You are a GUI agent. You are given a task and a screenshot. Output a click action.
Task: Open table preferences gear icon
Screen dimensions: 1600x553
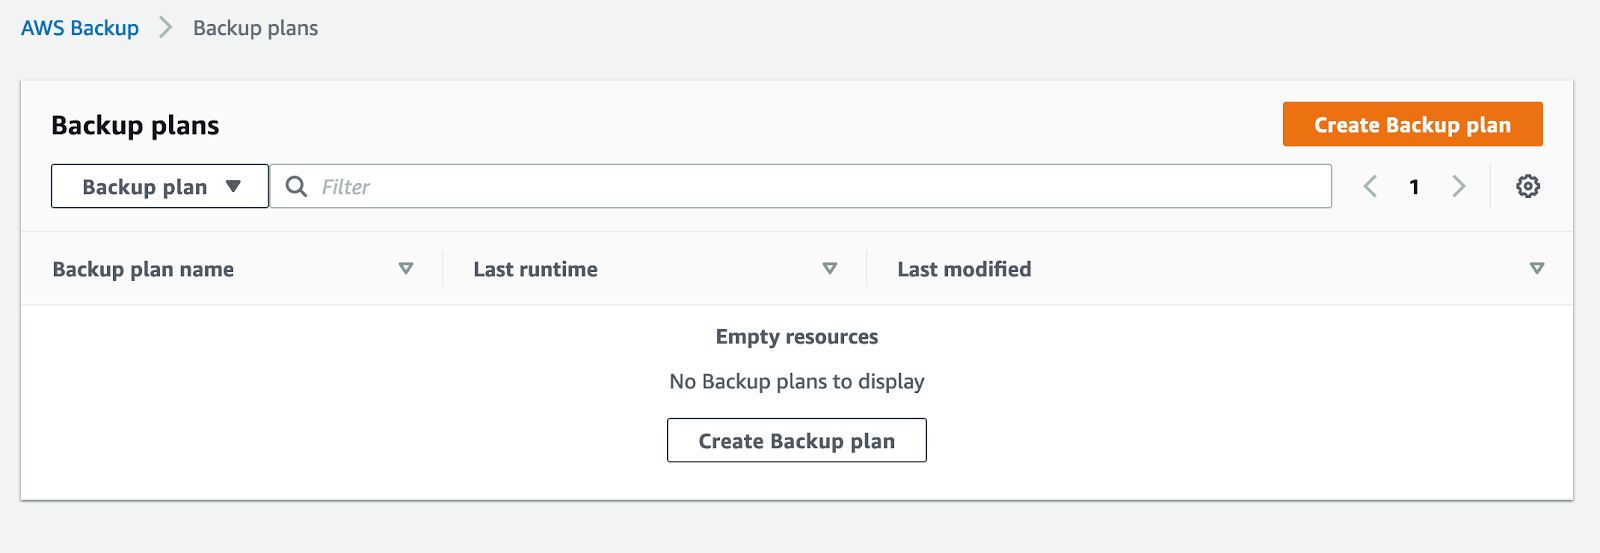1528,187
